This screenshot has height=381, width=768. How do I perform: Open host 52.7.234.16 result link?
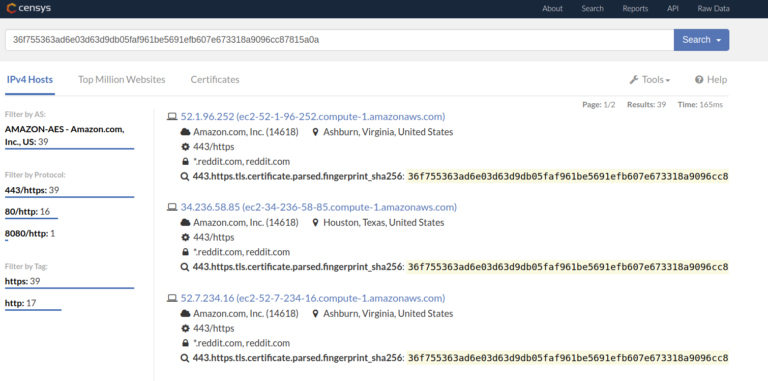(x=312, y=298)
